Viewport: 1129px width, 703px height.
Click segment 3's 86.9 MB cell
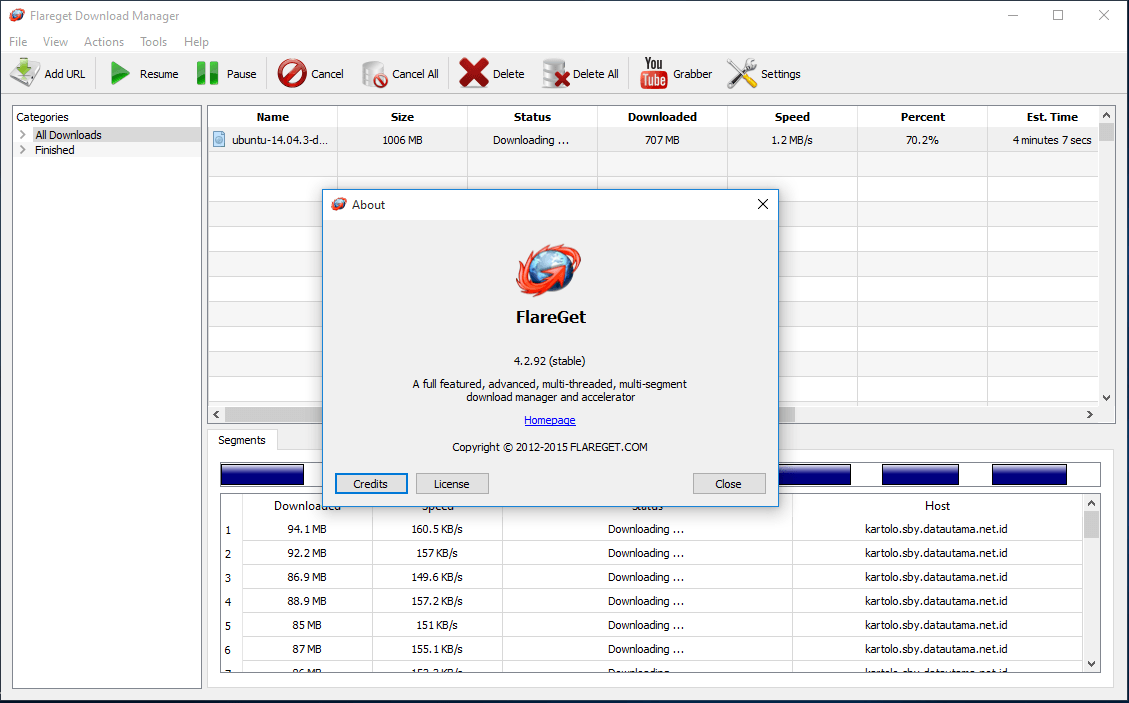[x=307, y=577]
